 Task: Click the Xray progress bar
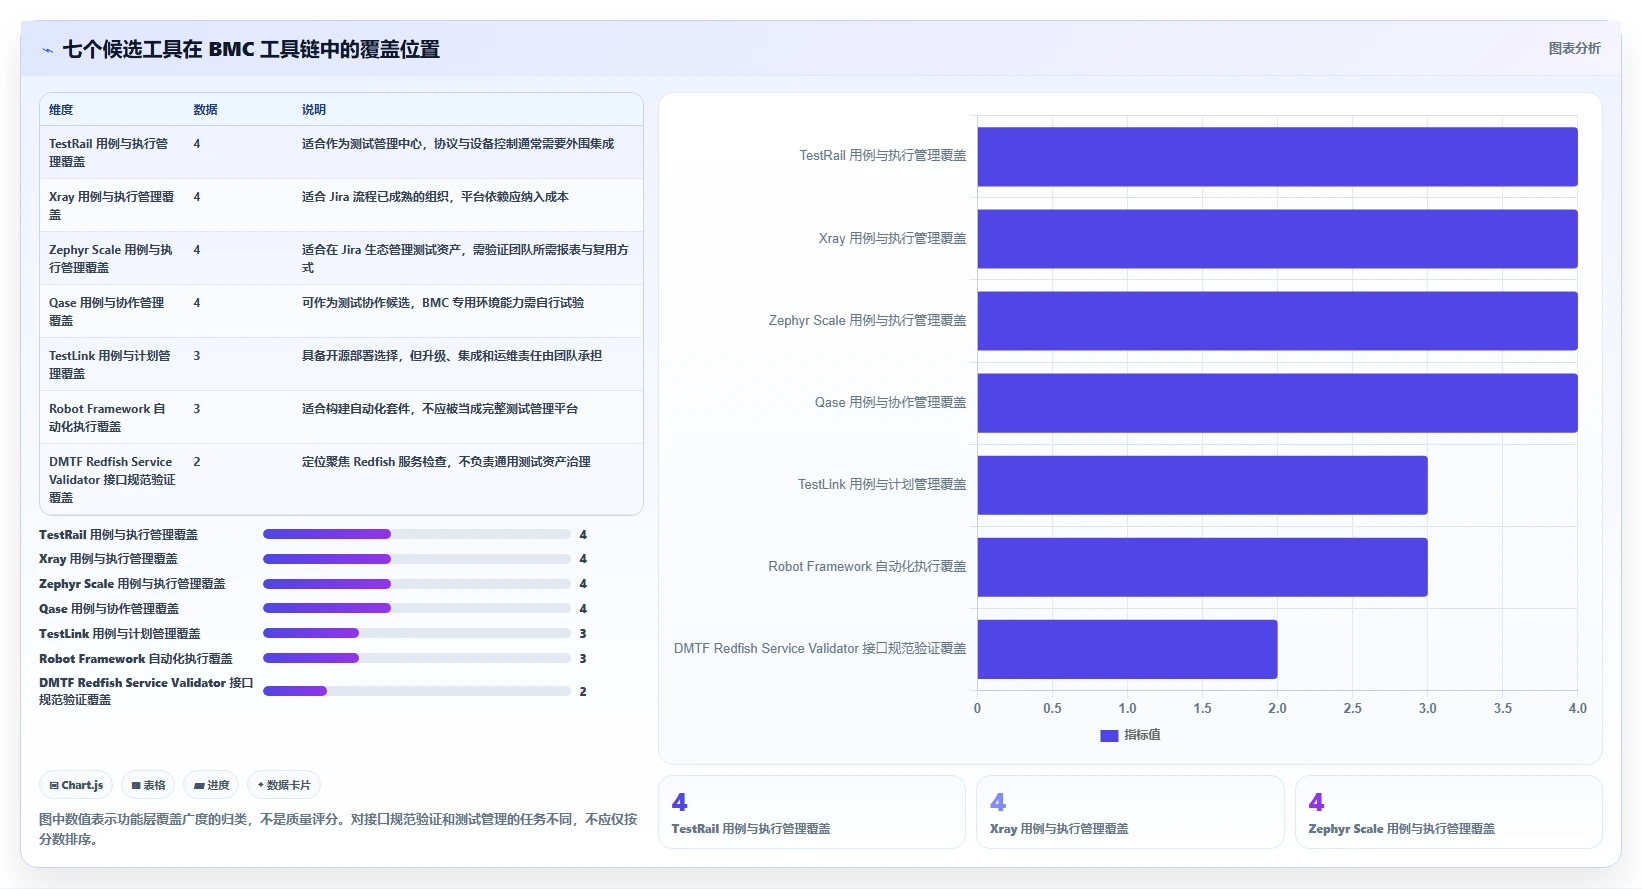417,559
